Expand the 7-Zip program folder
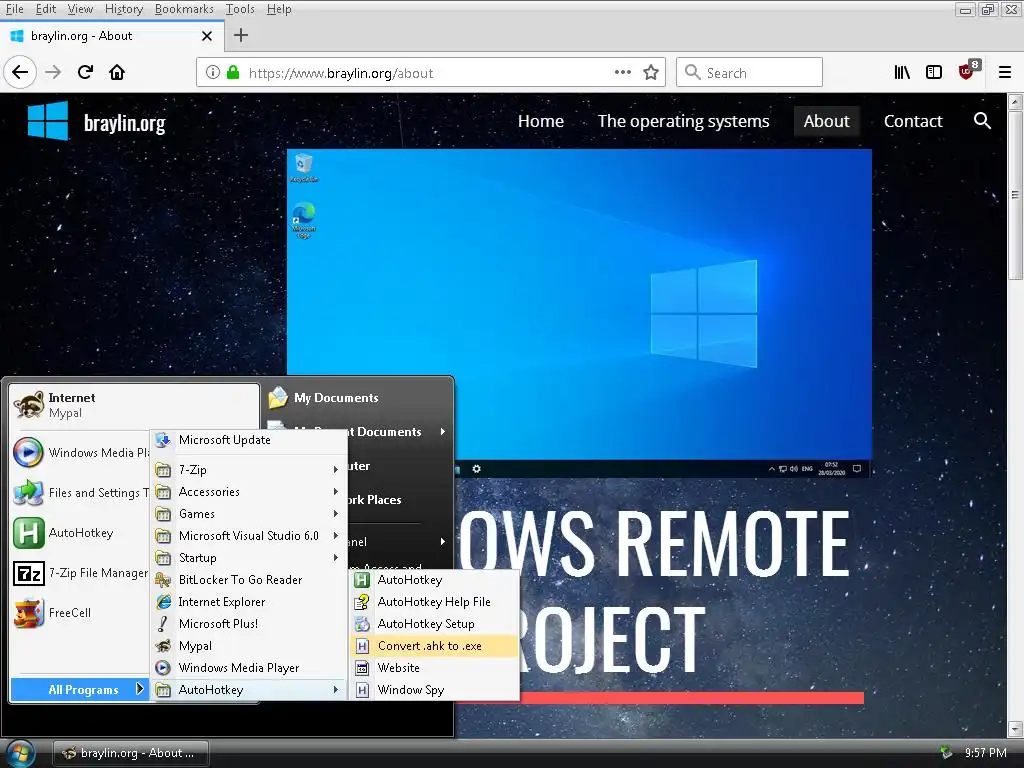 (248, 470)
